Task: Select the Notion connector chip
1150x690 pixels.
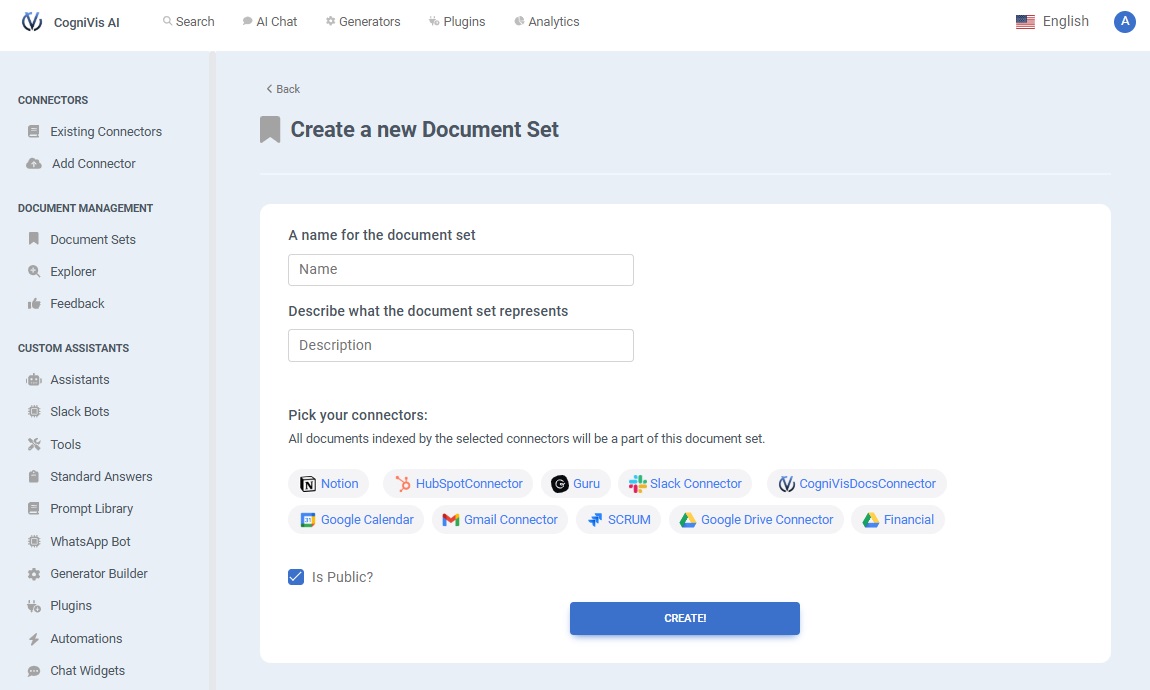Action: tap(329, 484)
